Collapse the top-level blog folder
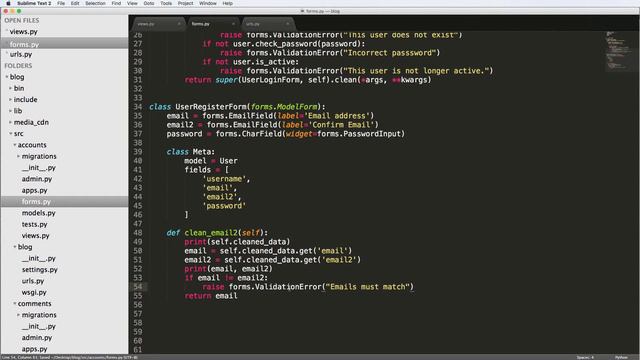Screen dimensions: 640x360 (7, 77)
